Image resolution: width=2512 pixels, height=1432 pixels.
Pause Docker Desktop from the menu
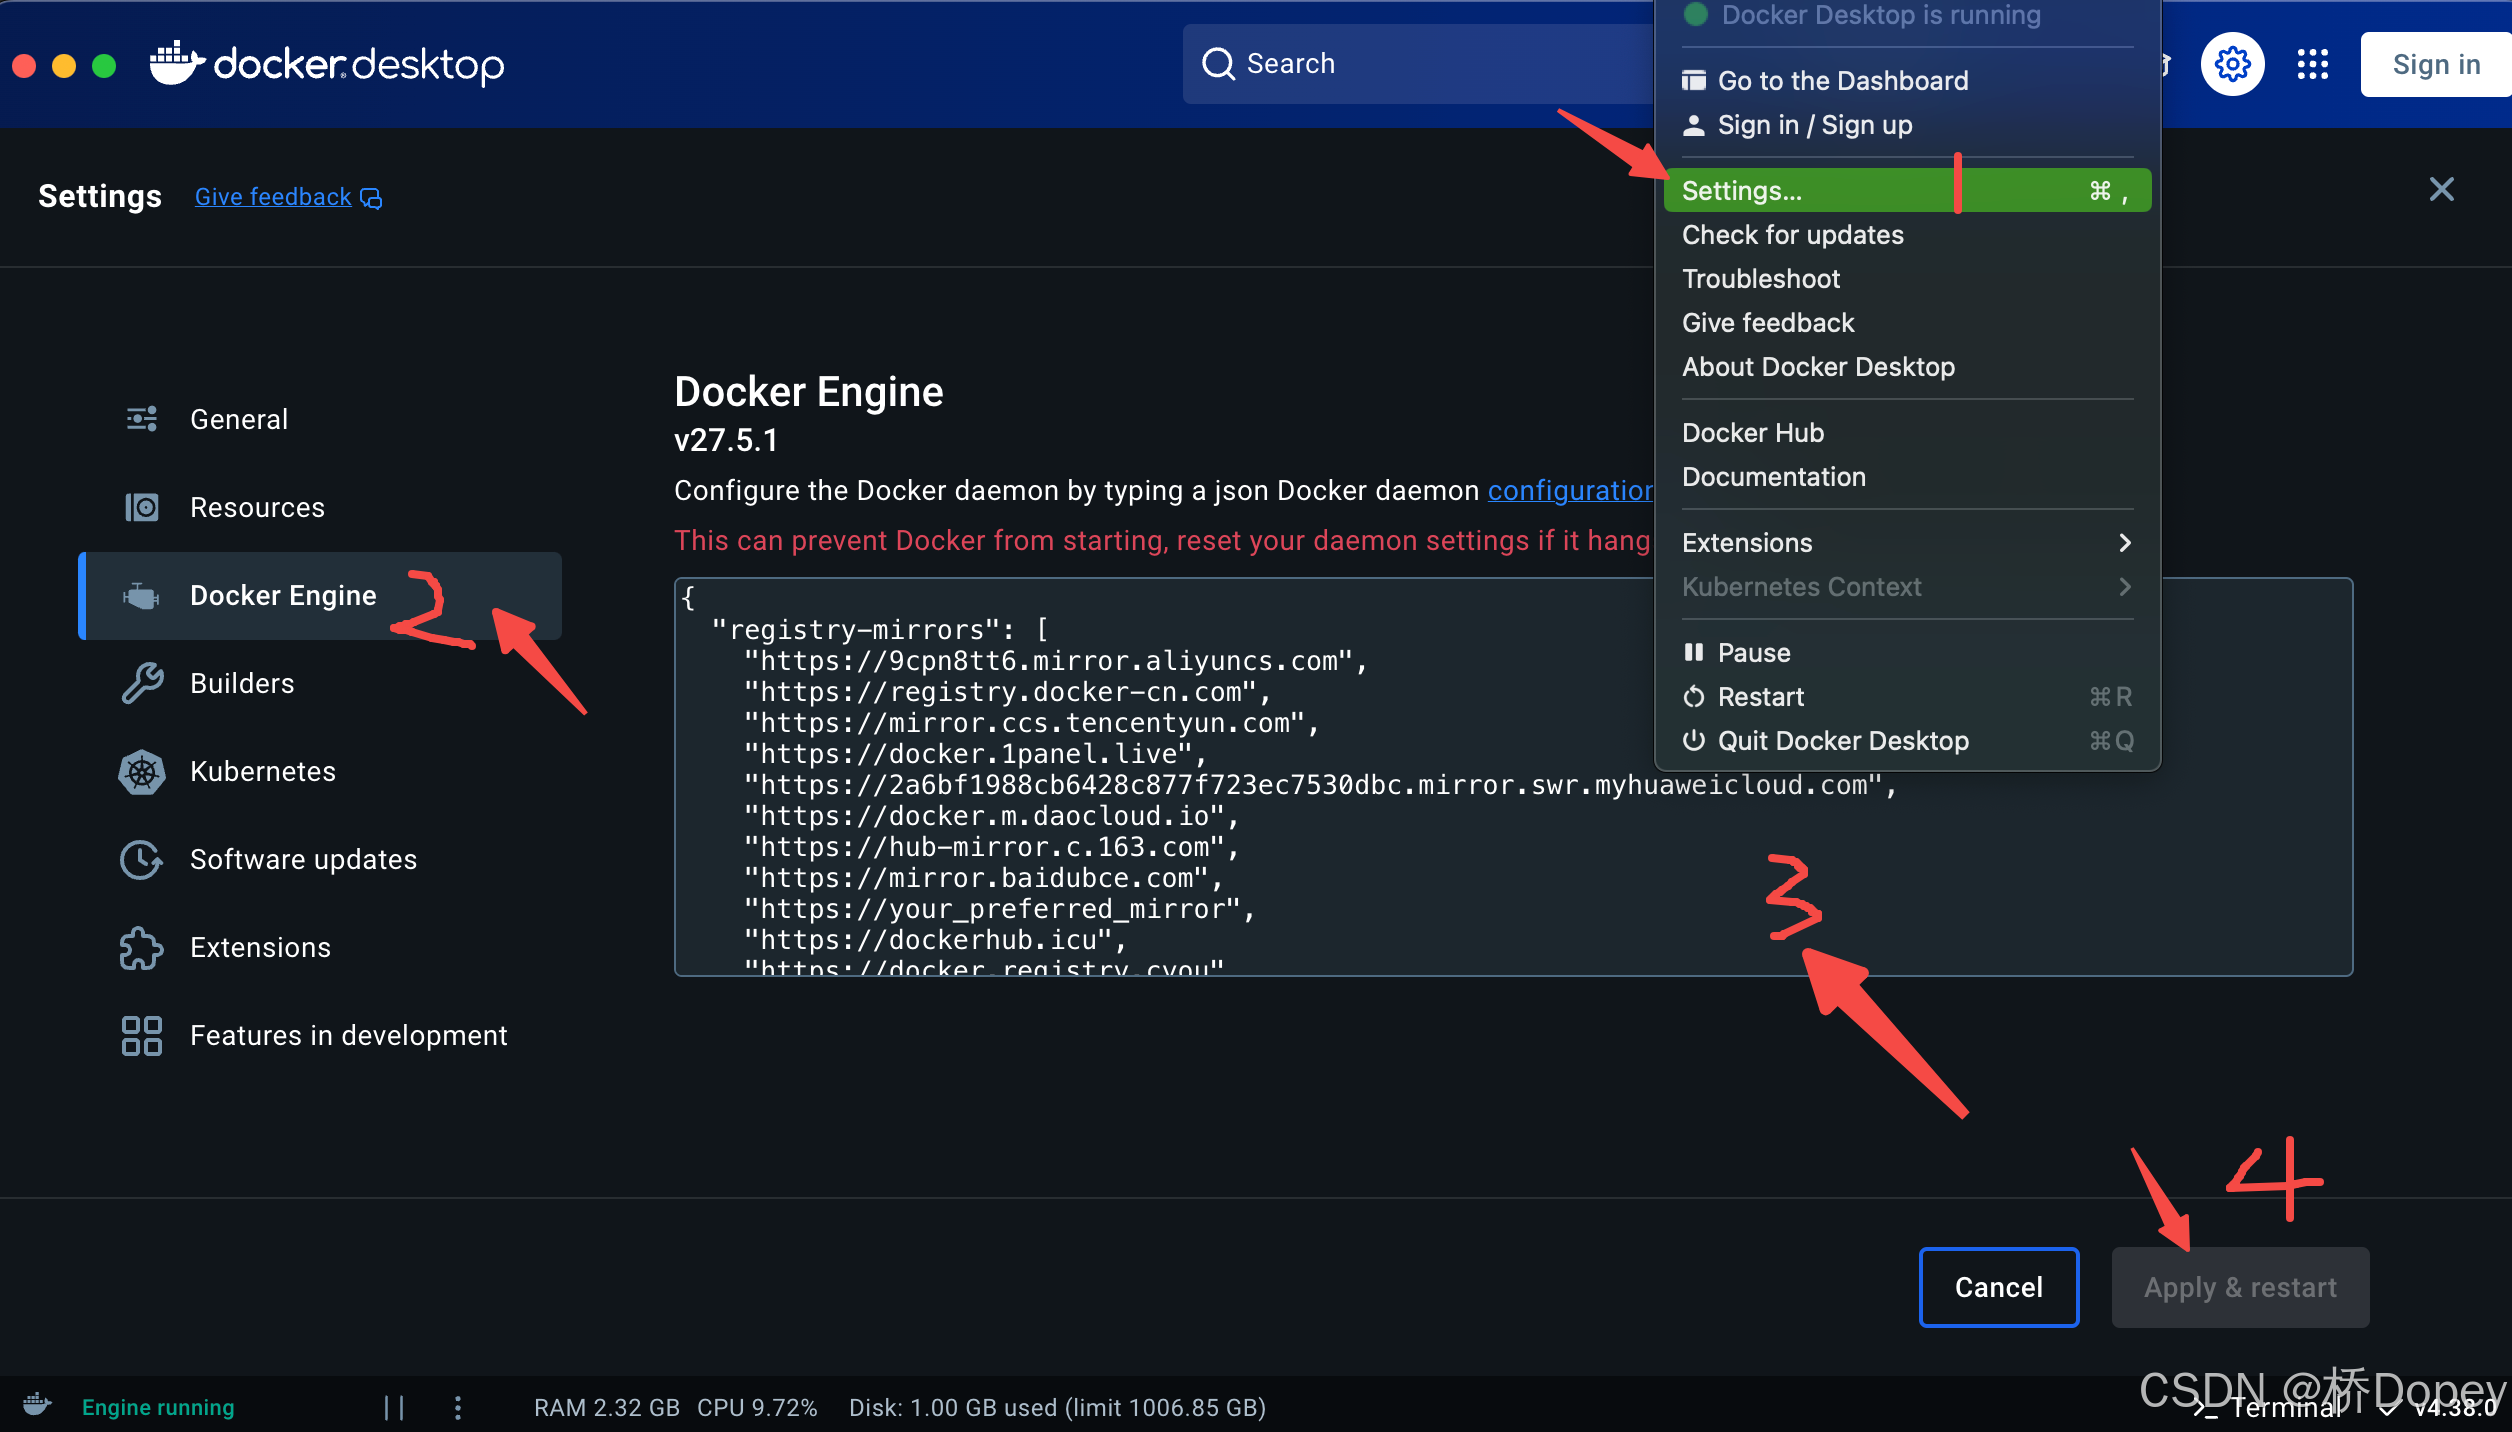[x=1756, y=652]
